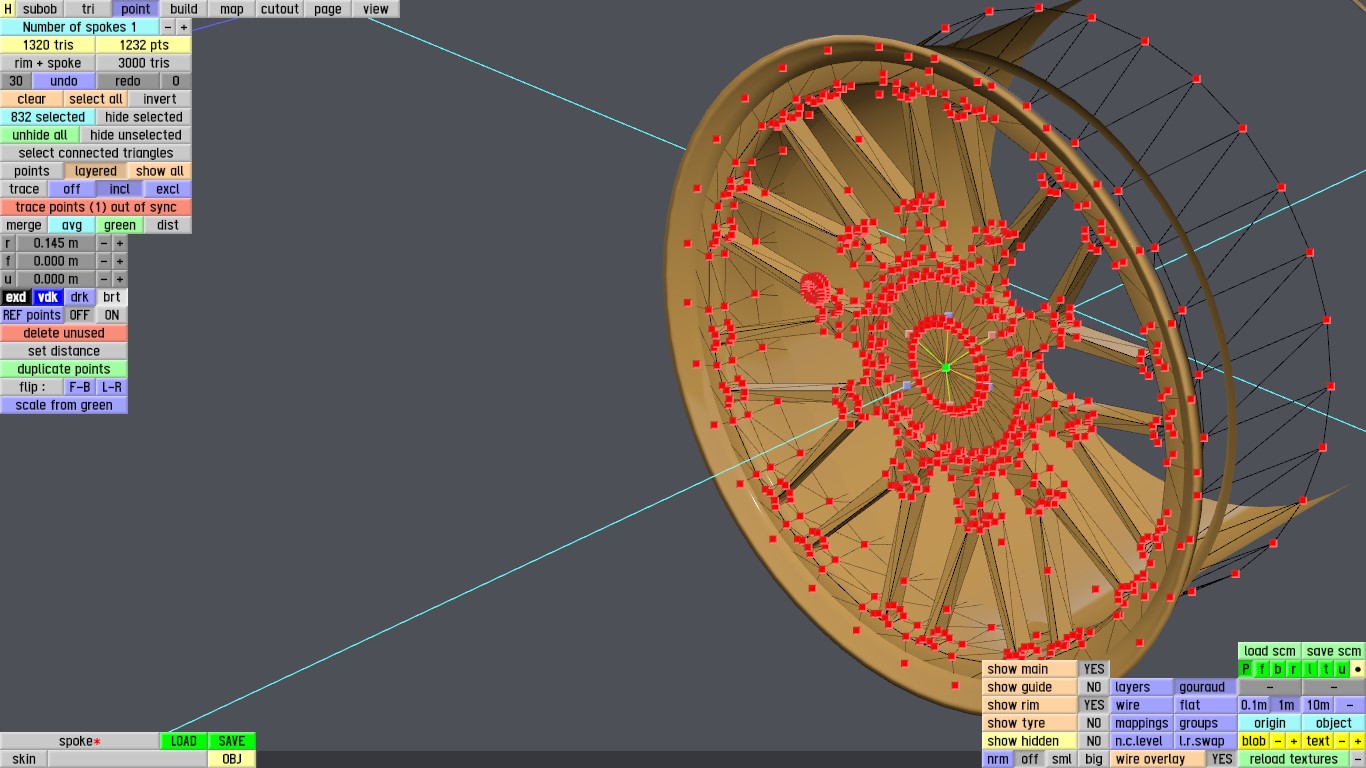This screenshot has height=768, width=1366.
Task: Increase the number of spokes
Action: 184,27
